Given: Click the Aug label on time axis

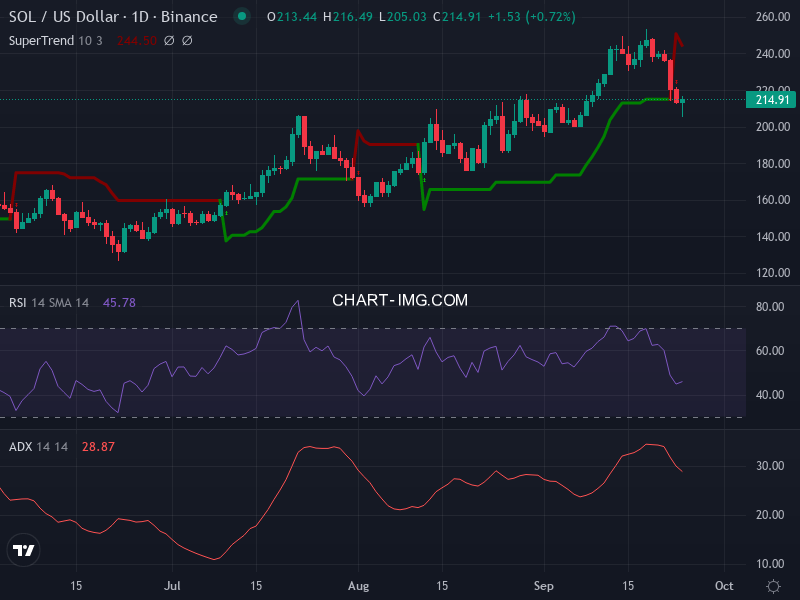Looking at the screenshot, I should coord(358,586).
